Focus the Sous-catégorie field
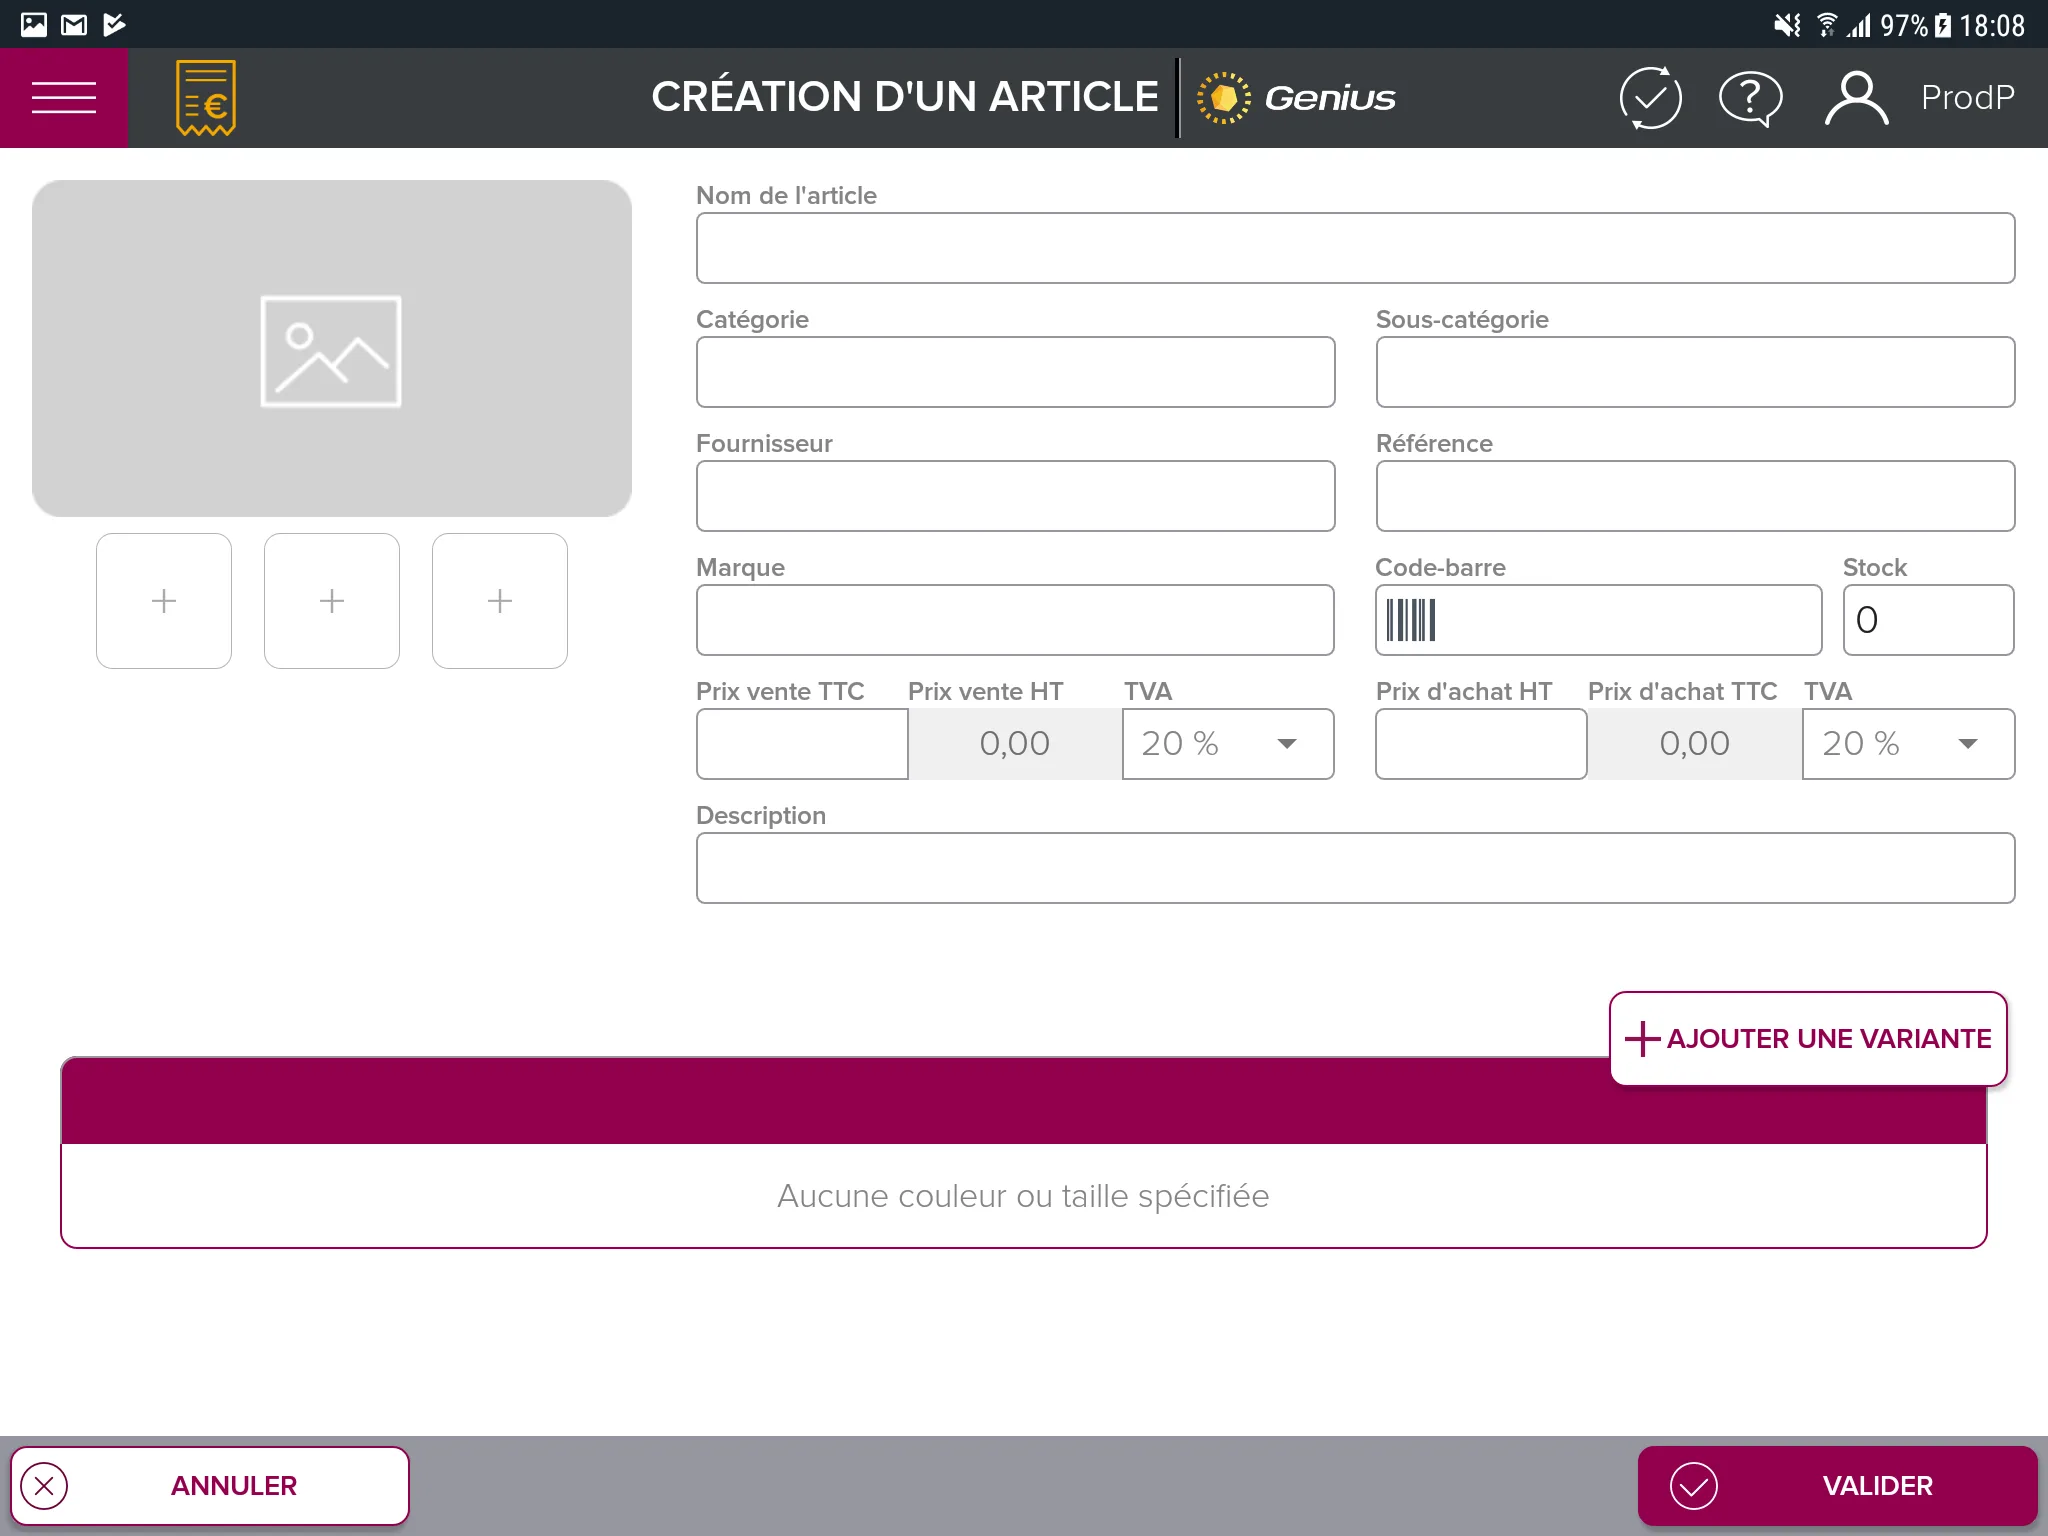 coord(1695,372)
